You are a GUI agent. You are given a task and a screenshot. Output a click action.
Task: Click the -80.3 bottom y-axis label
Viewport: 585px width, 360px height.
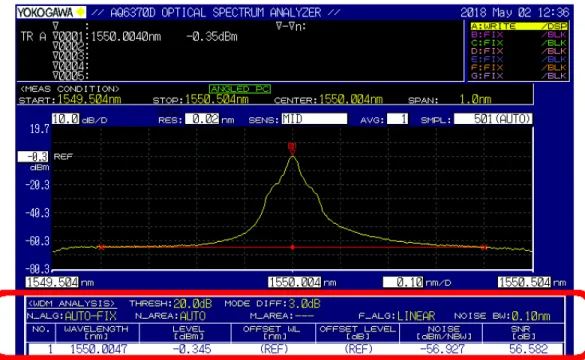coord(37,269)
